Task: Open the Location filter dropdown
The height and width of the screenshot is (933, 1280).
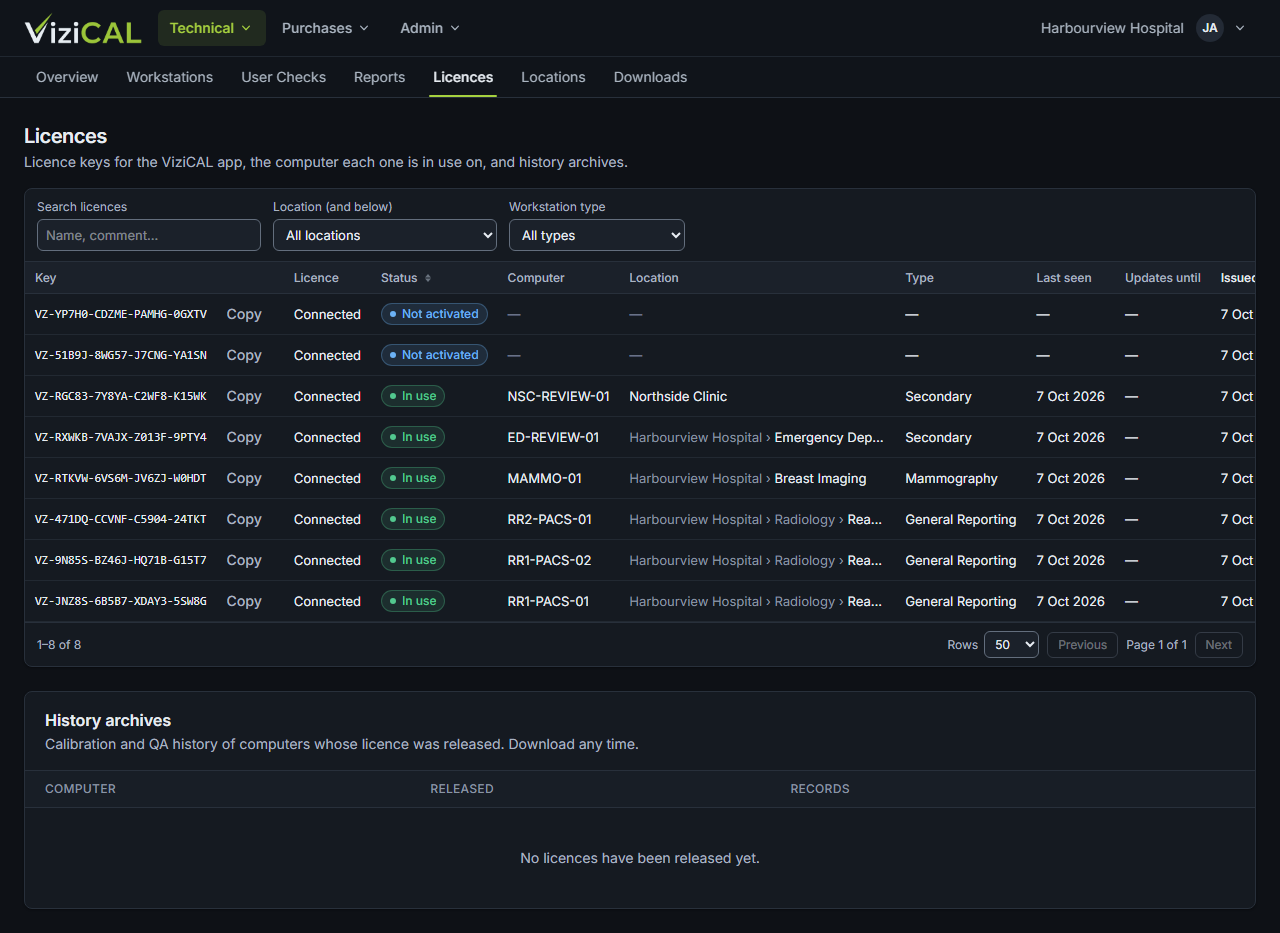Action: coord(385,235)
